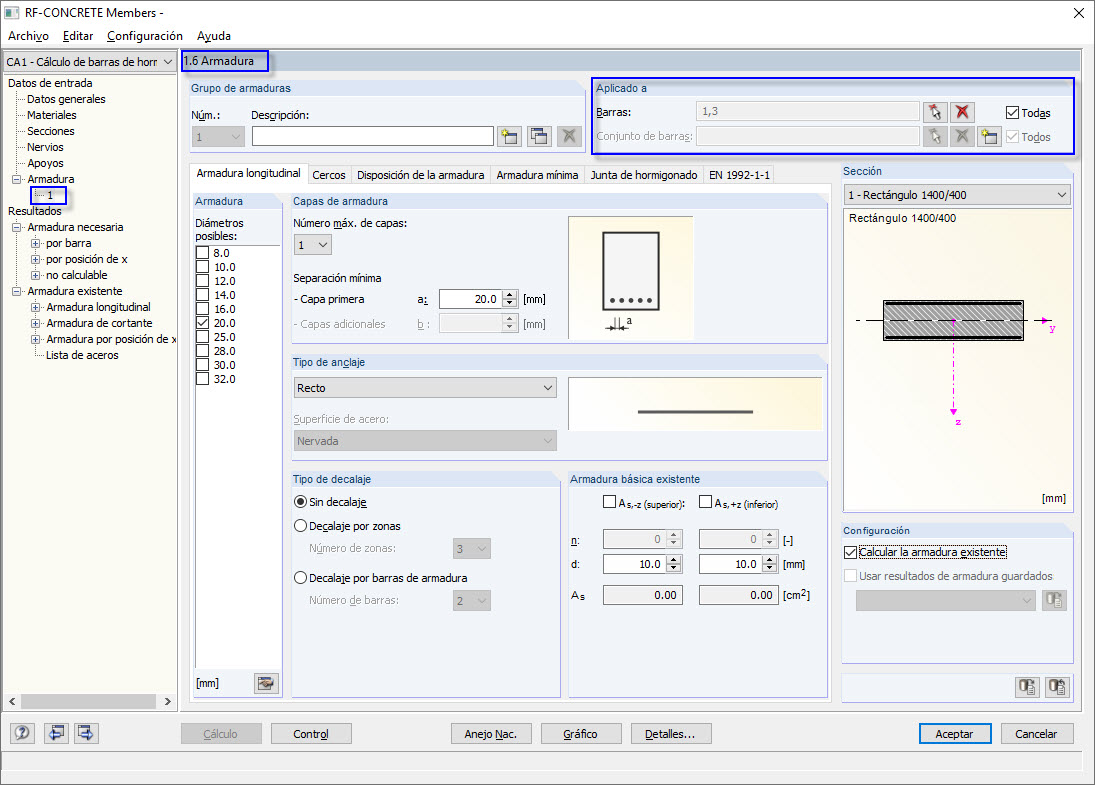The image size is (1095, 785).
Task: Select the Sin decalaje radio button
Action: coord(300,501)
